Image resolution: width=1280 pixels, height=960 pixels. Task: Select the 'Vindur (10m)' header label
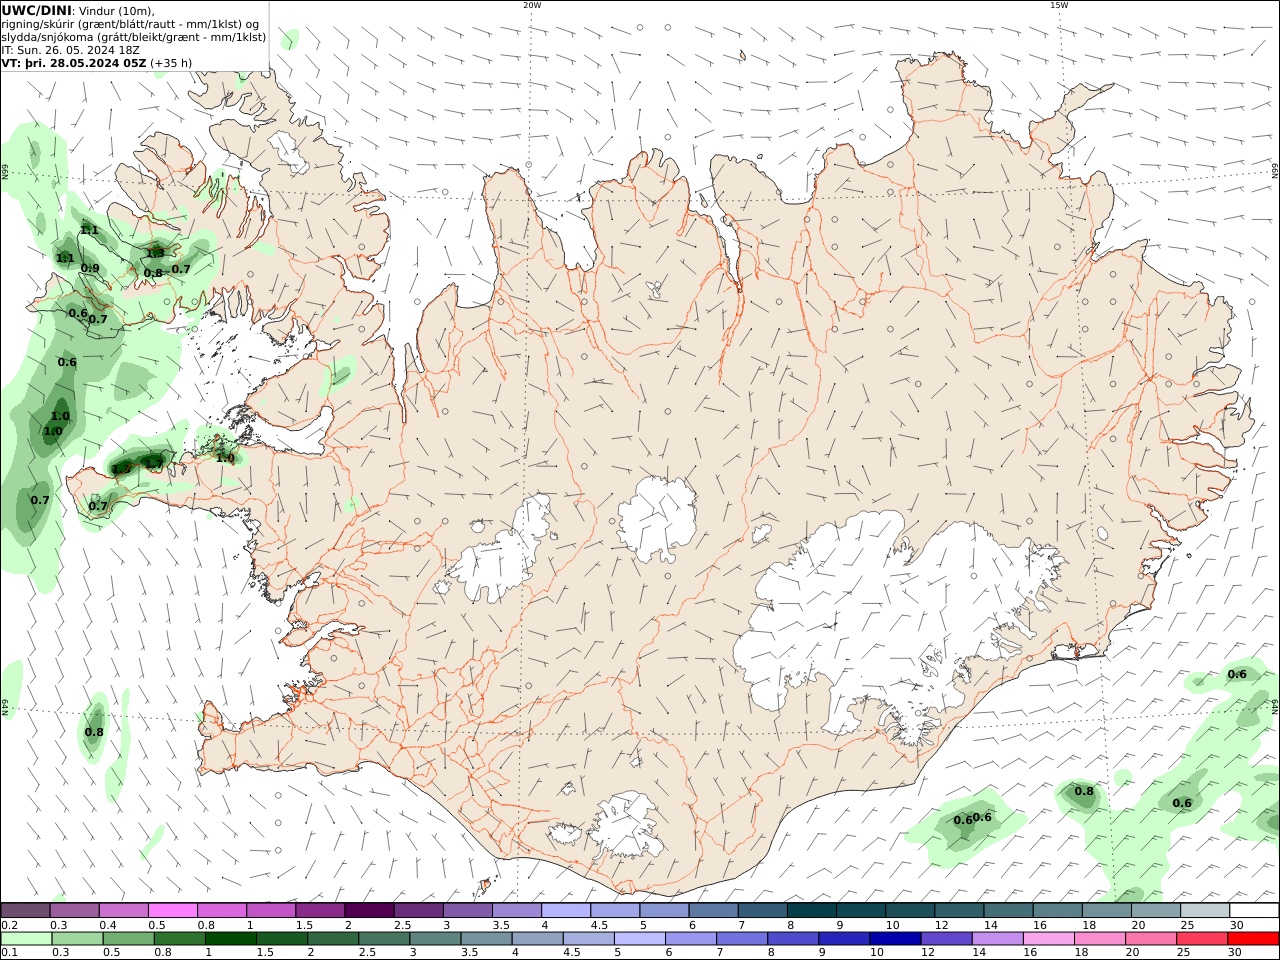[115, 10]
